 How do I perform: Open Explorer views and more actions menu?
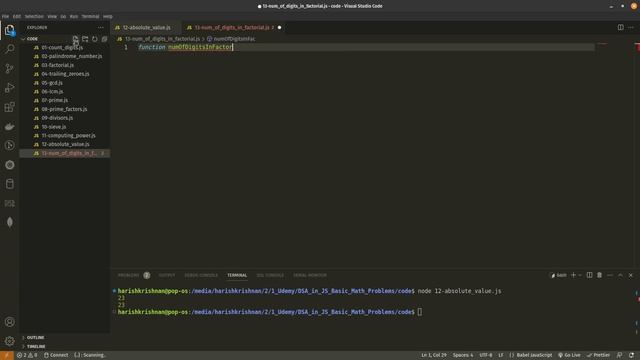(x=101, y=27)
